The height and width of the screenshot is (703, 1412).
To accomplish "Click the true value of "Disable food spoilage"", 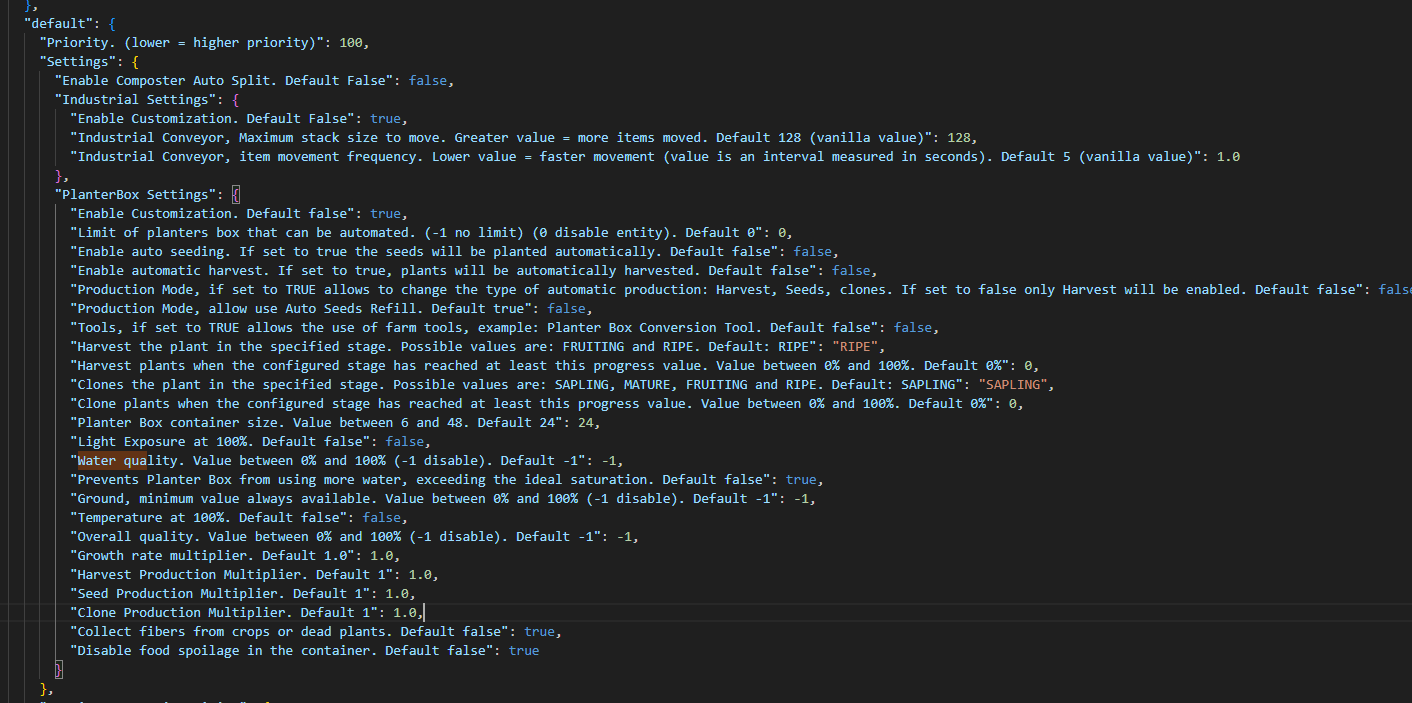I will 524,650.
